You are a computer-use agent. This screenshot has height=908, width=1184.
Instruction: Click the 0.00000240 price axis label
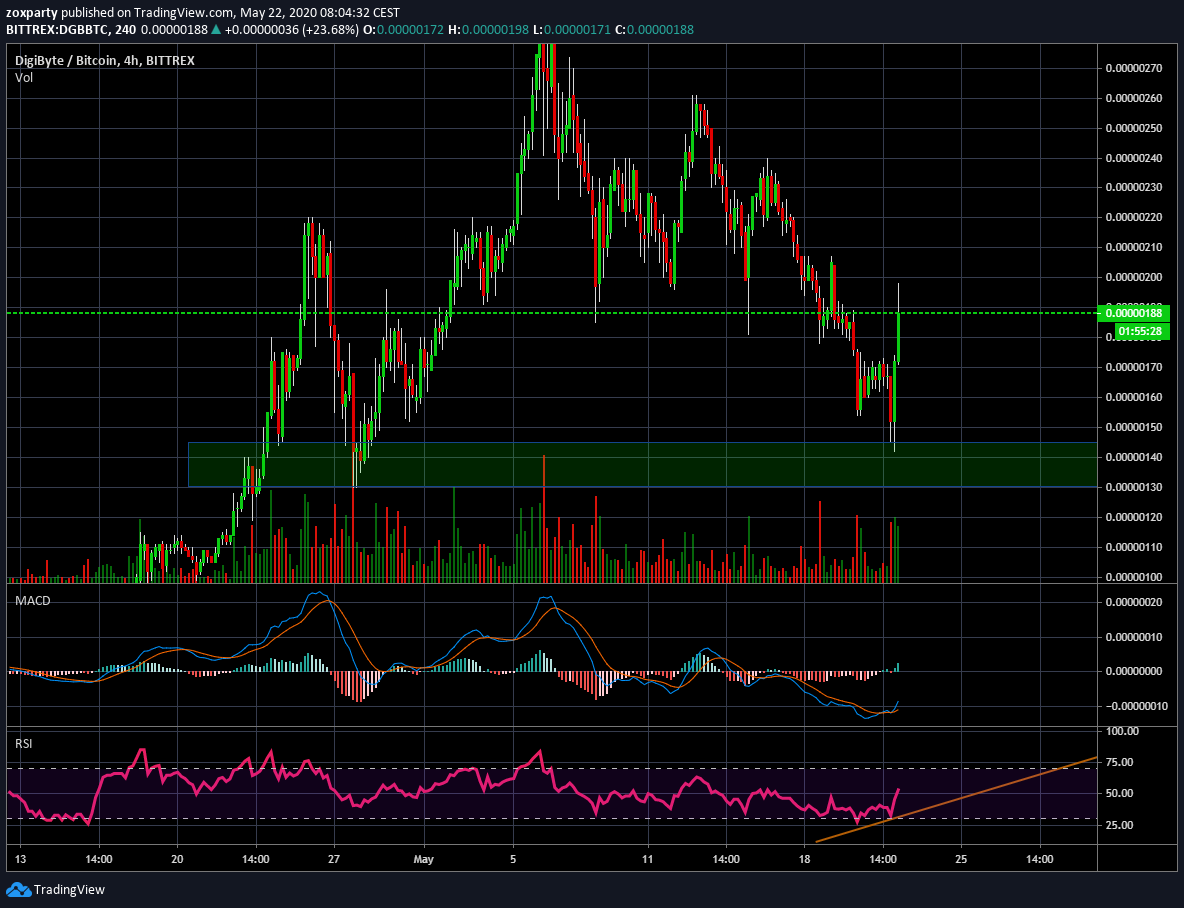(x=1133, y=158)
